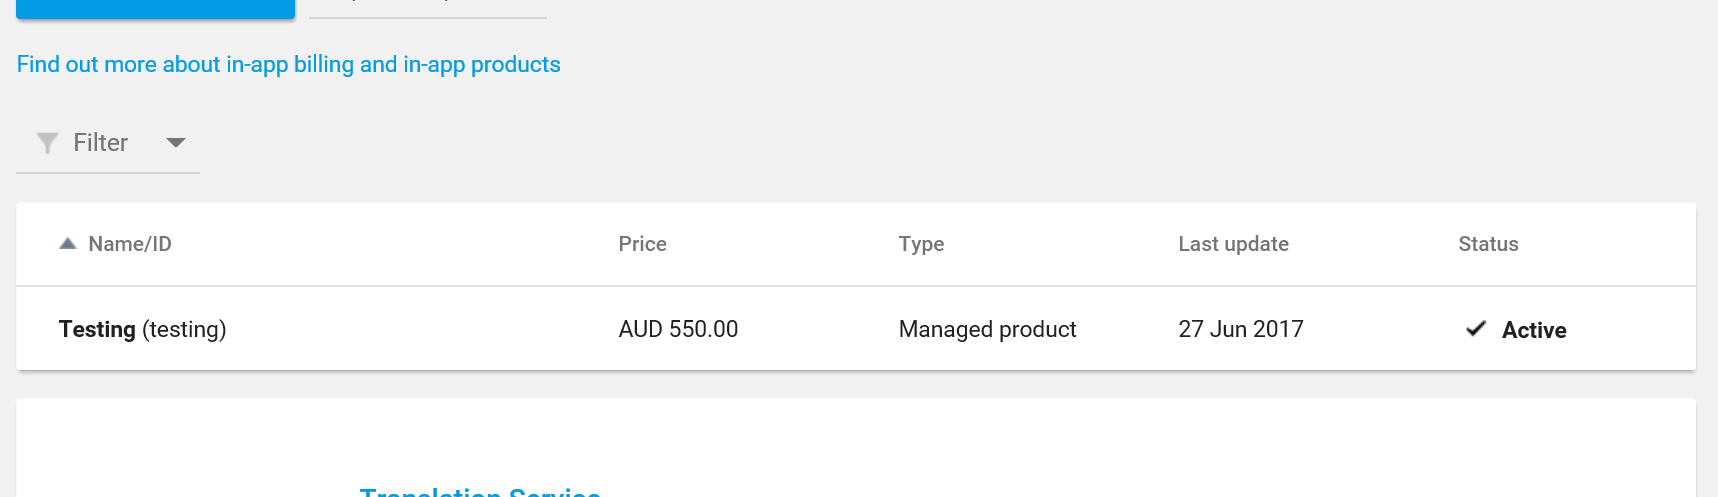Sort by Last update column header
The width and height of the screenshot is (1718, 497).
tap(1233, 244)
